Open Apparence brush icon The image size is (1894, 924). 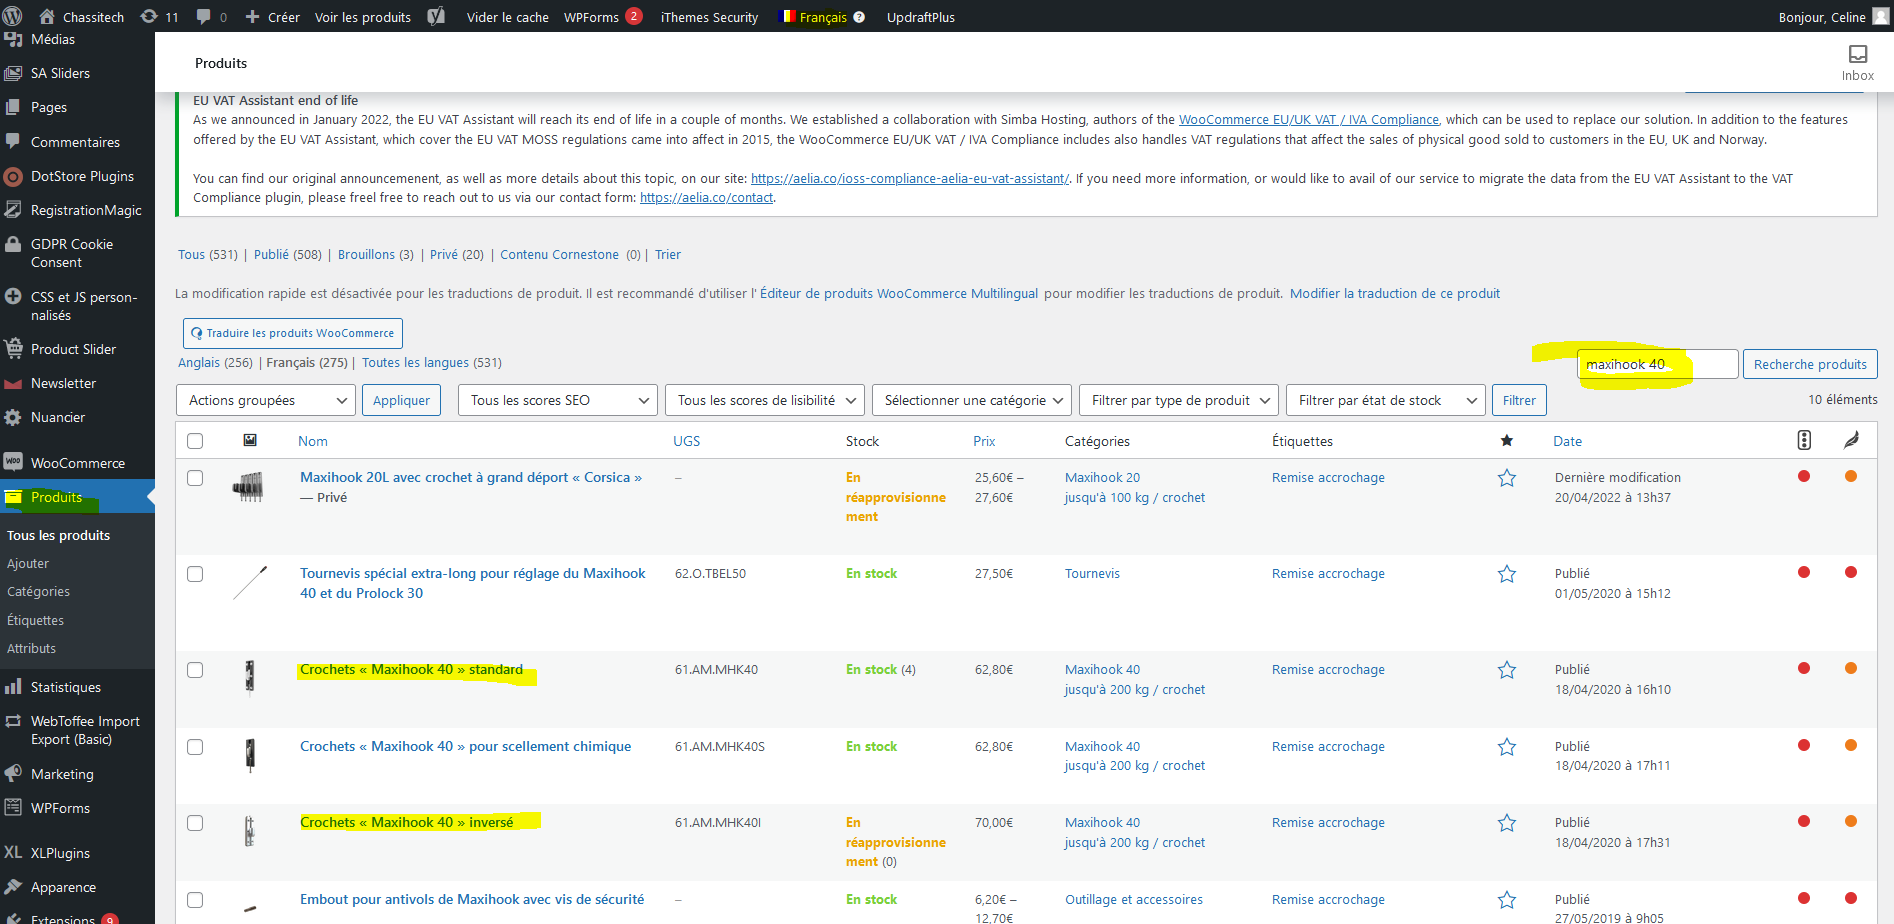[x=13, y=887]
